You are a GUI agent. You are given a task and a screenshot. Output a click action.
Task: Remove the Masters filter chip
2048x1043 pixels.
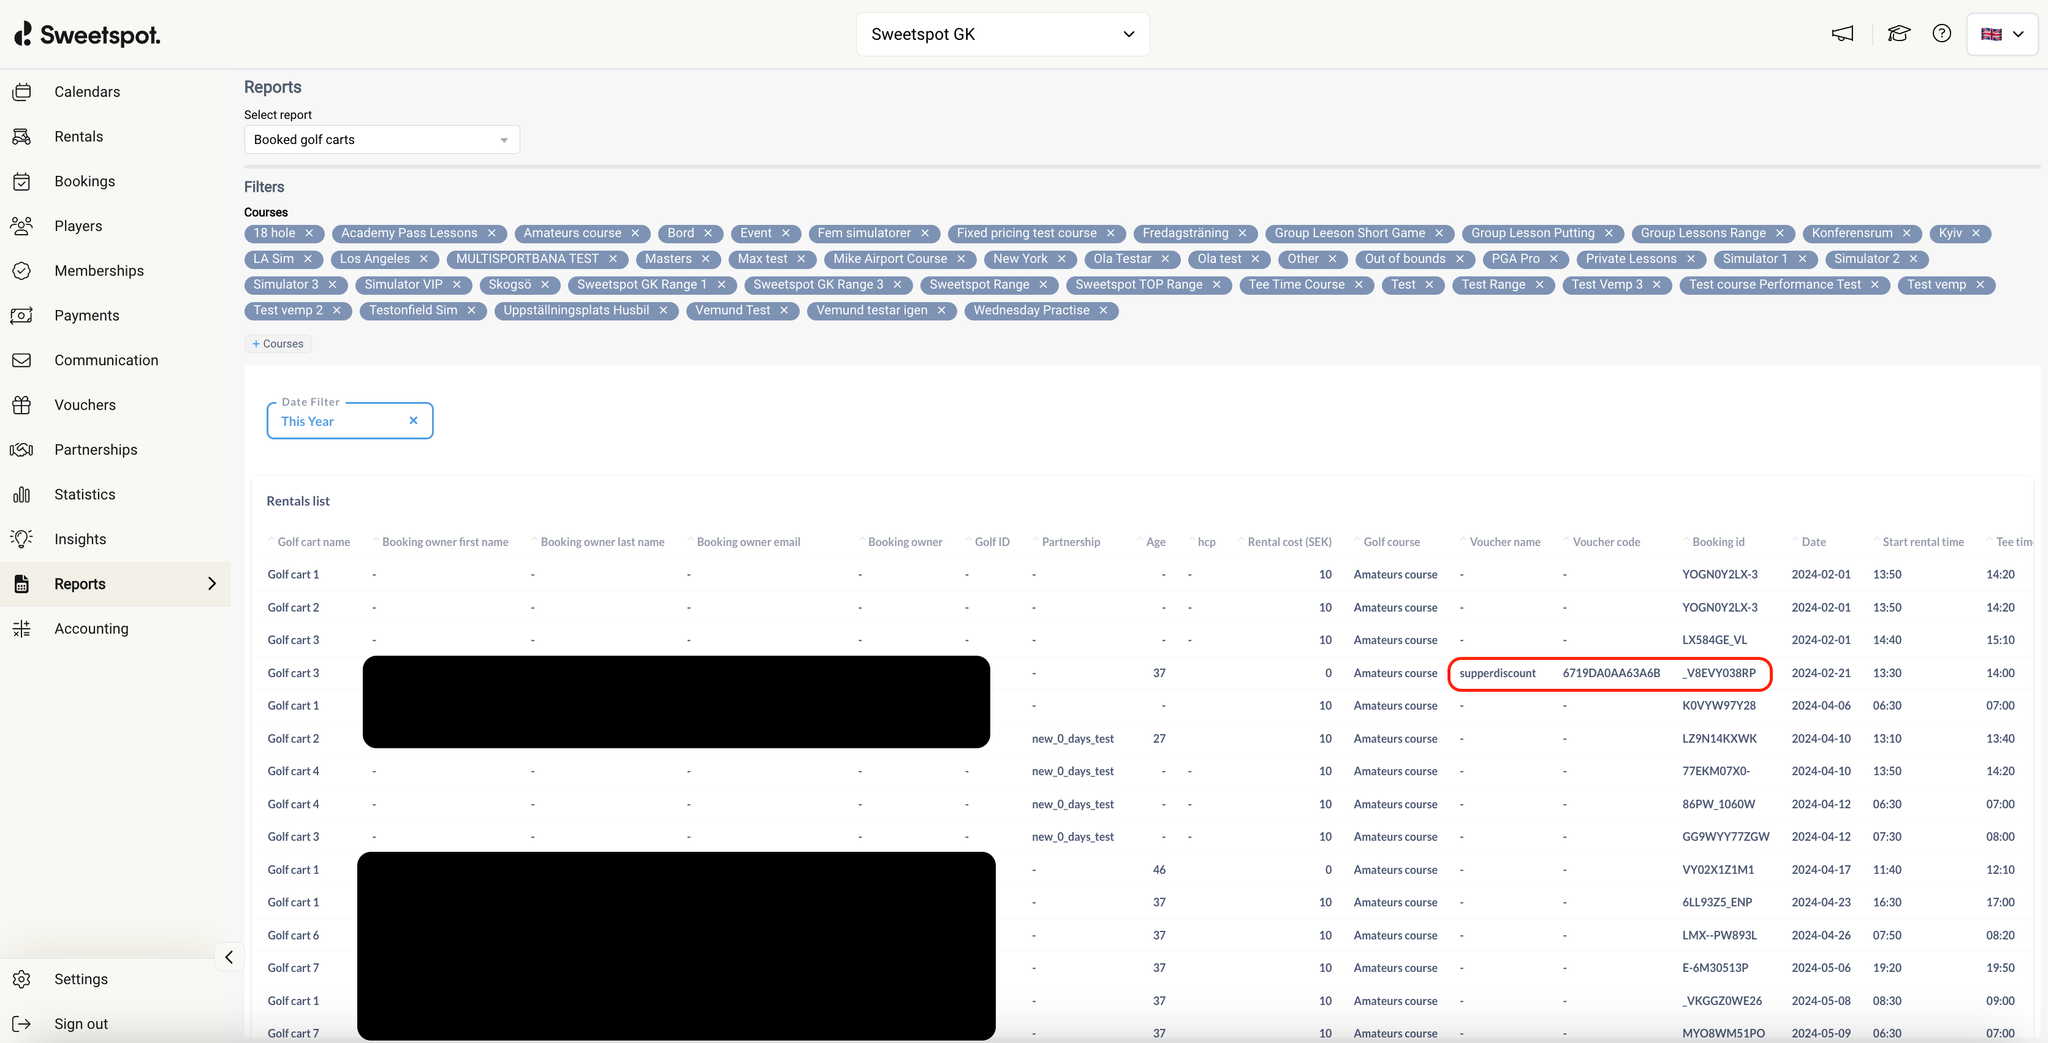pyautogui.click(x=705, y=259)
